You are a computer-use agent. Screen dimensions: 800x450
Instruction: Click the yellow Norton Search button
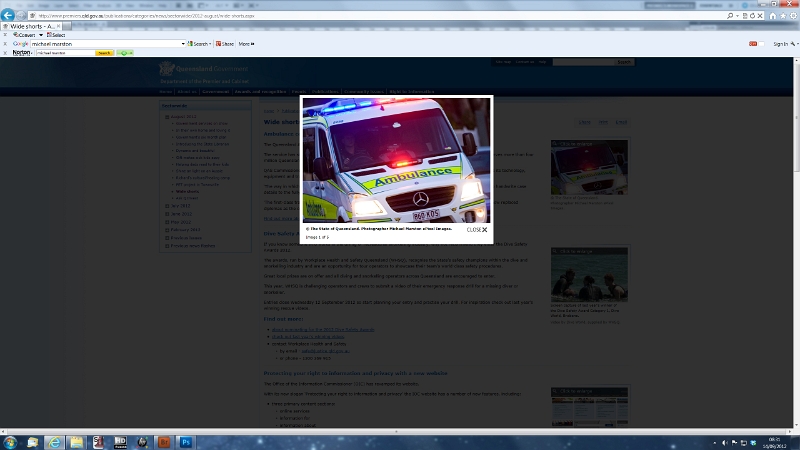[104, 53]
